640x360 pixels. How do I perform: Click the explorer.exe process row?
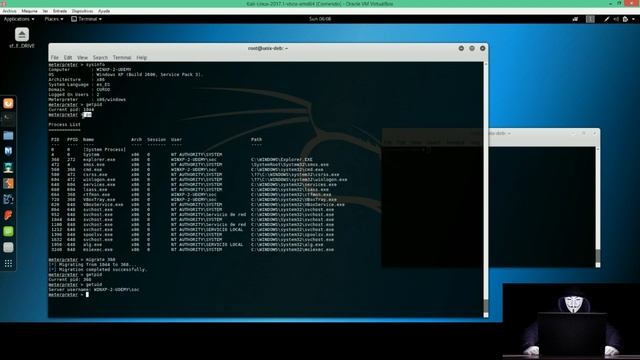[x=182, y=160]
